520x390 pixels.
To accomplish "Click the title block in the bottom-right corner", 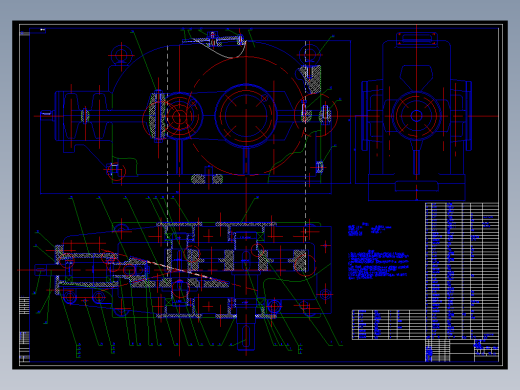I will pyautogui.click(x=462, y=350).
